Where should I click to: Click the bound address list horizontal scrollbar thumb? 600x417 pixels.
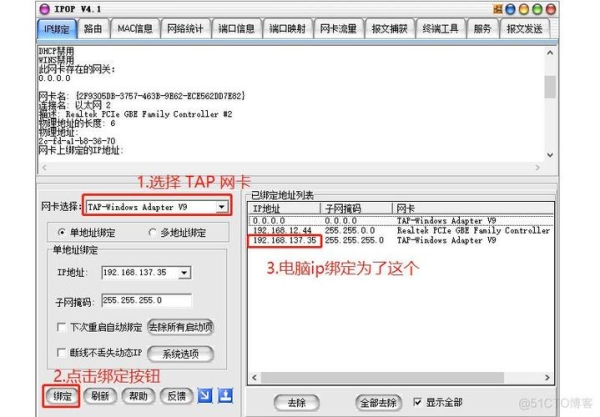pos(382,378)
